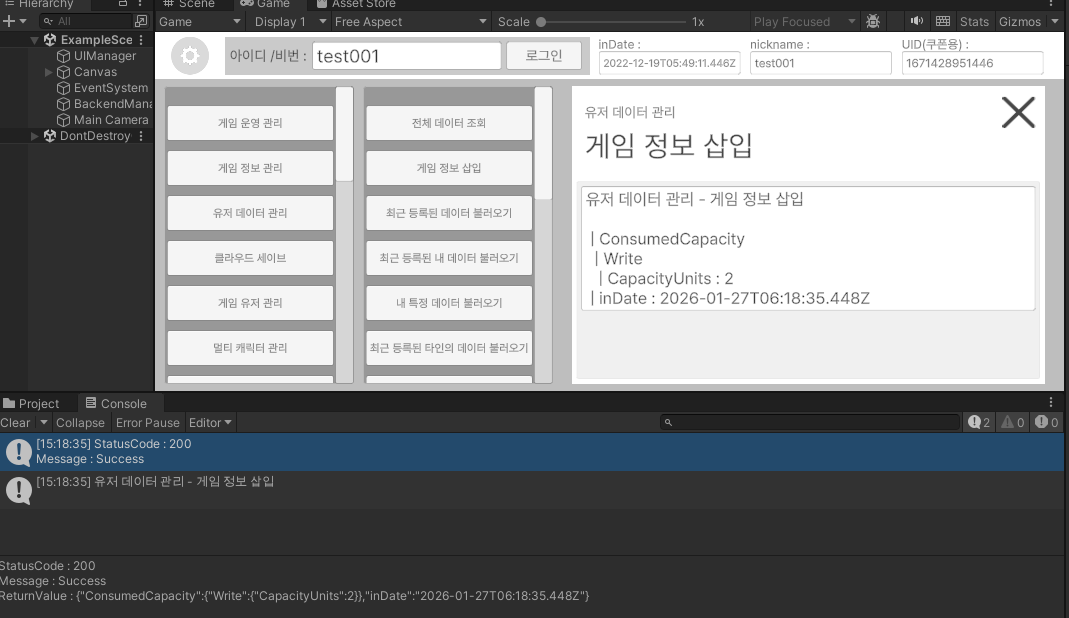The height and width of the screenshot is (618, 1069).
Task: Toggle console error message filter
Action: click(x=1046, y=423)
